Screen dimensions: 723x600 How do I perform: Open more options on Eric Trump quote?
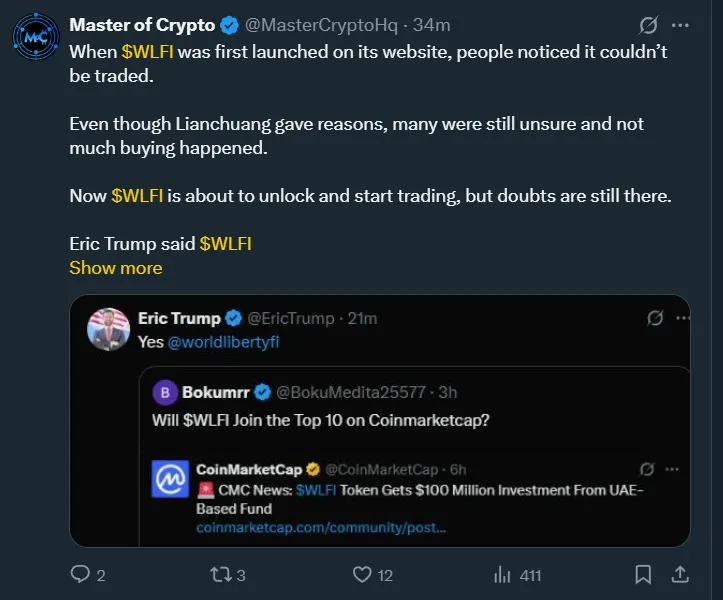(683, 318)
